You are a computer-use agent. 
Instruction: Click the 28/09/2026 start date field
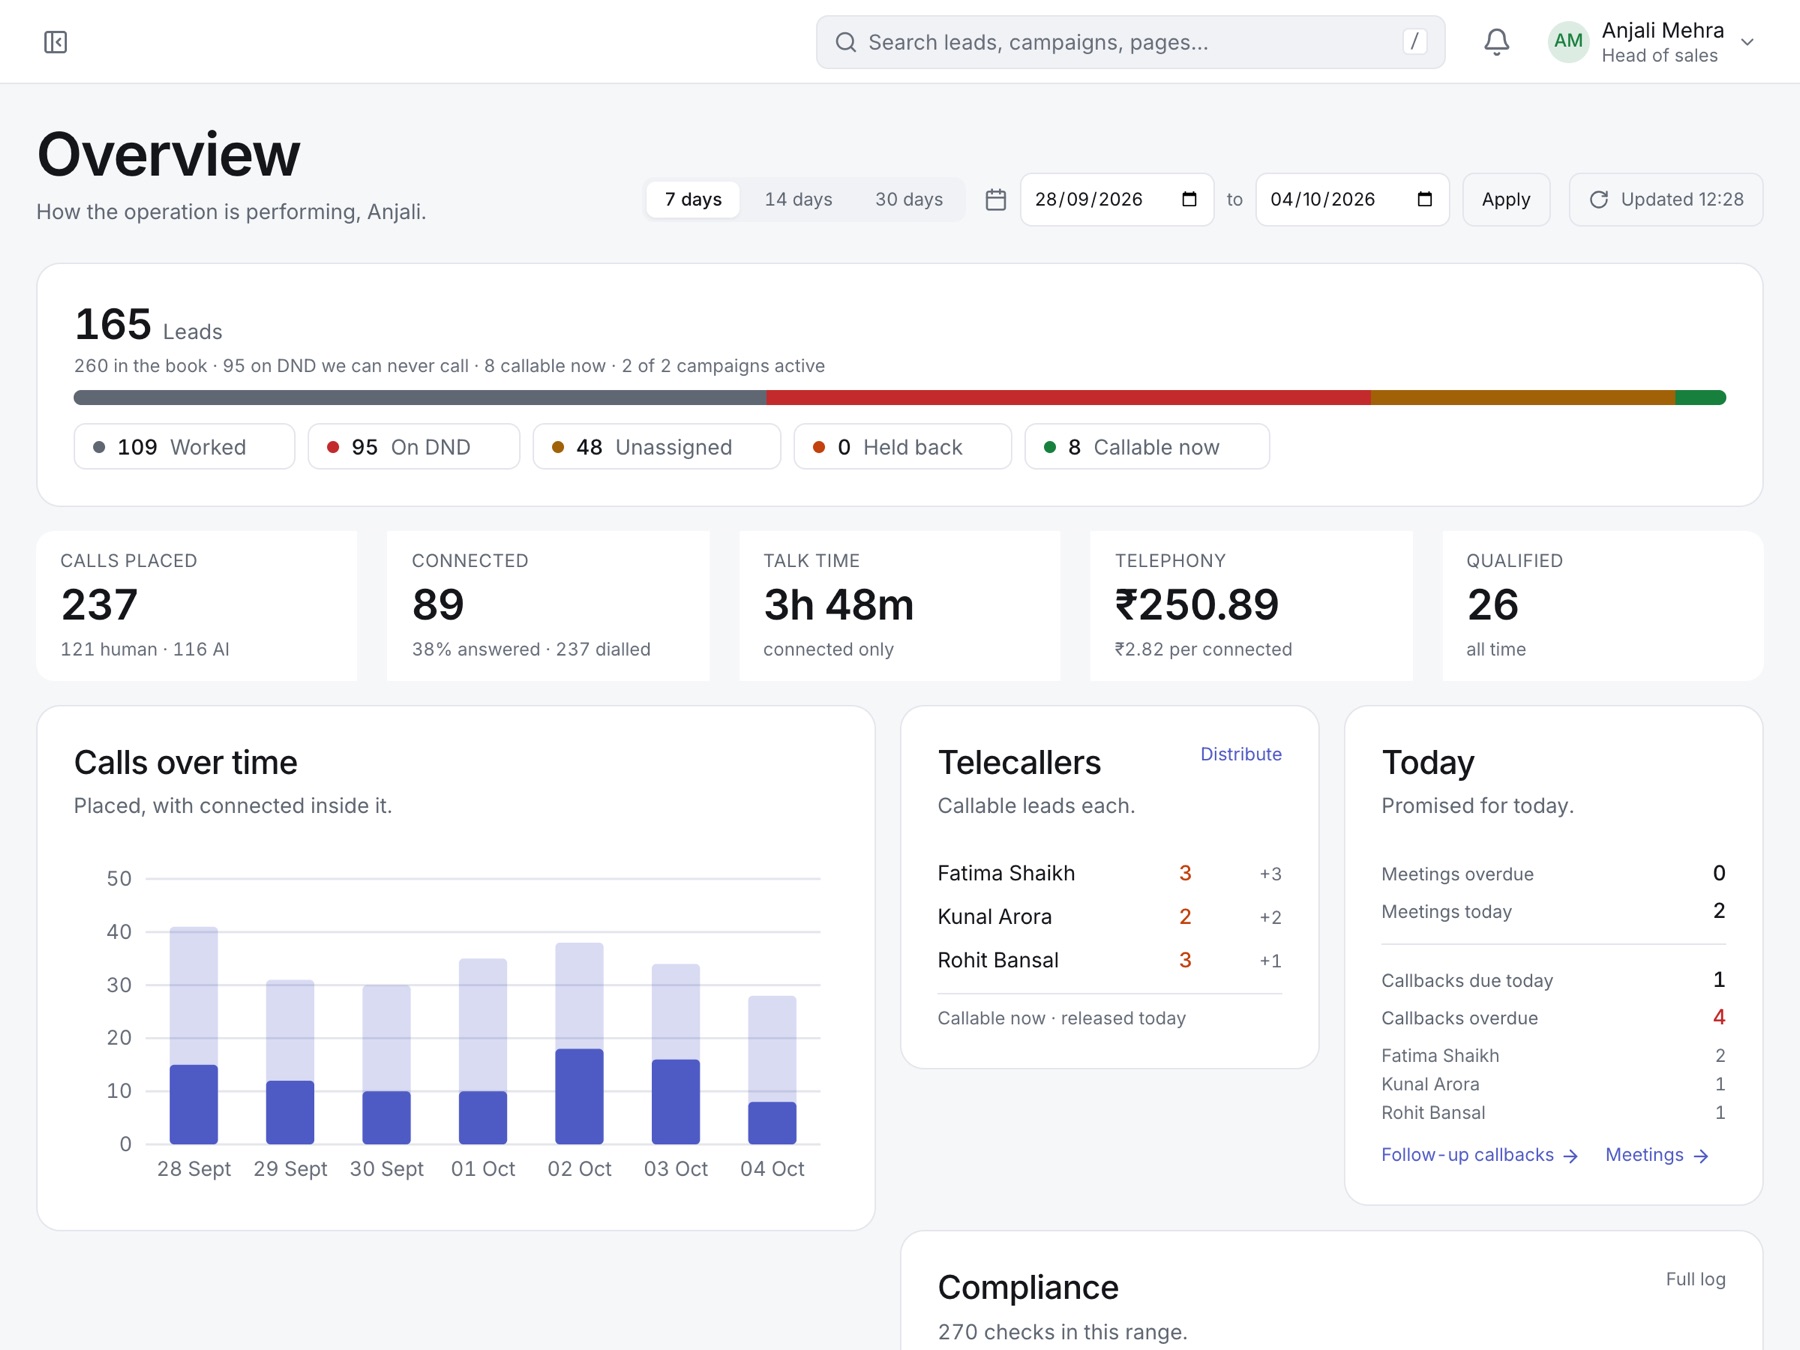[x=1116, y=199]
